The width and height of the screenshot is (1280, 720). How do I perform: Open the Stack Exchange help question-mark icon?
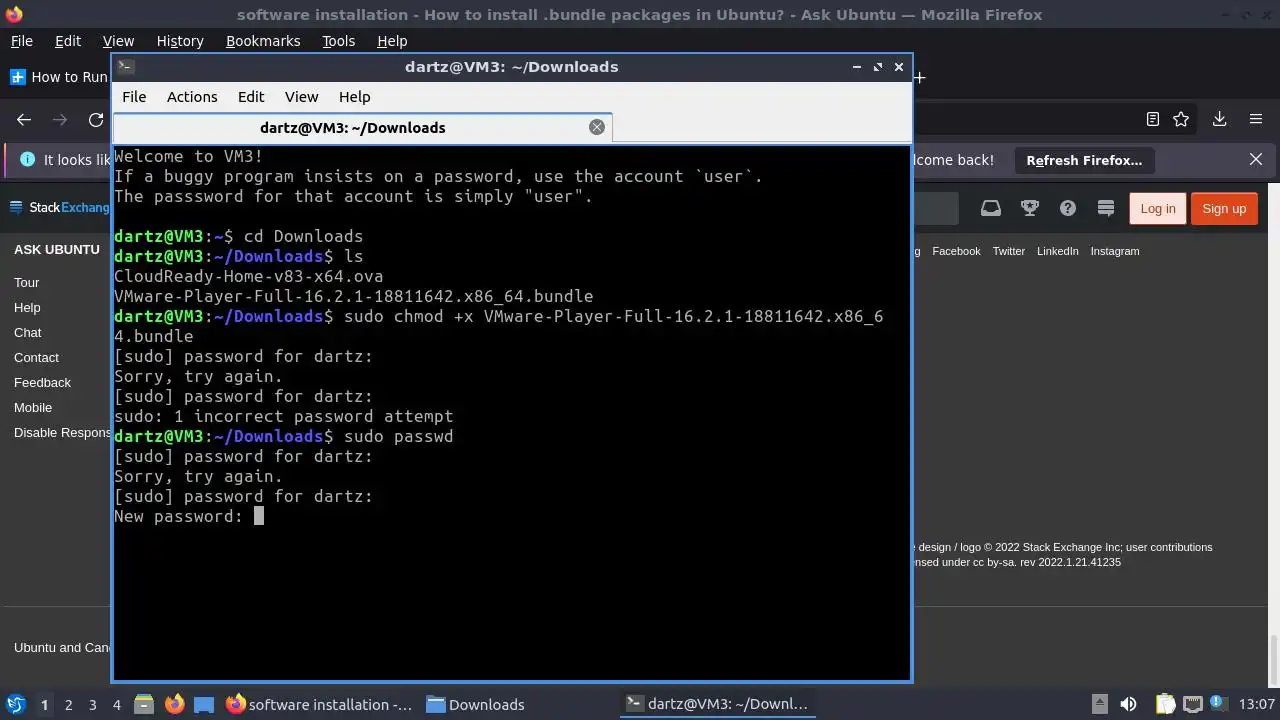tap(1068, 208)
